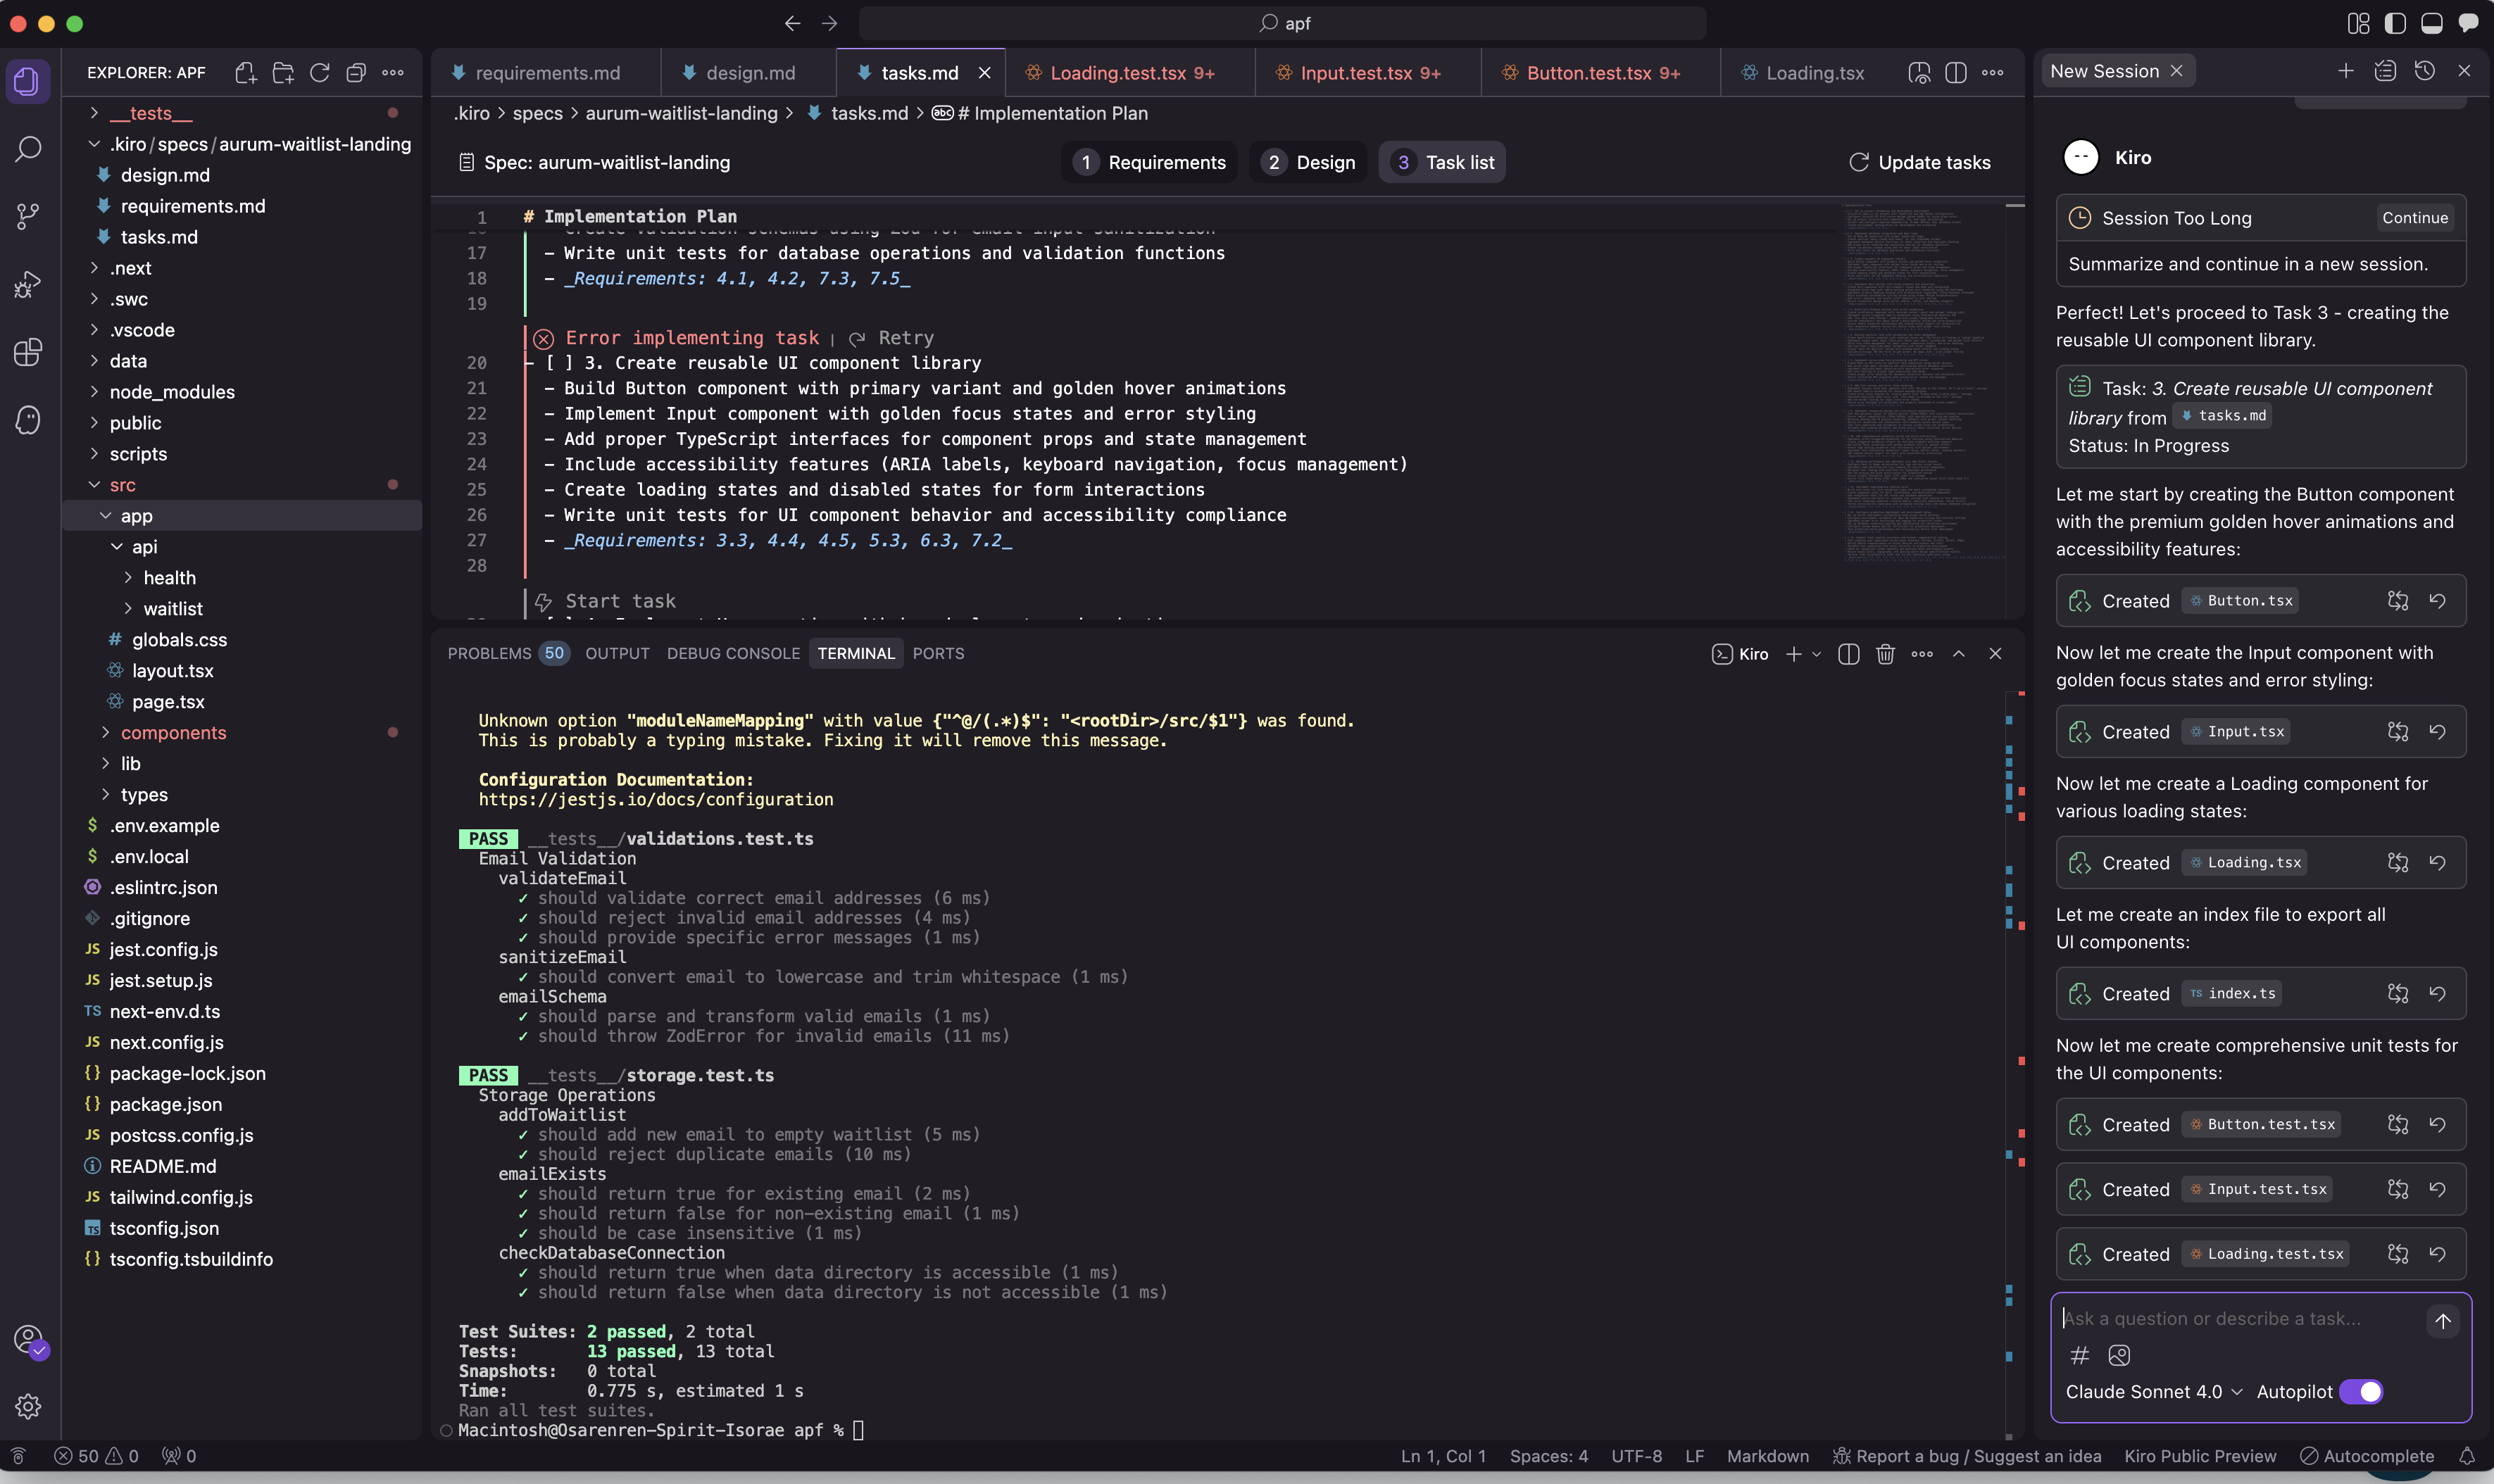
Task: Click the New File icon in Explorer header
Action: [x=245, y=73]
